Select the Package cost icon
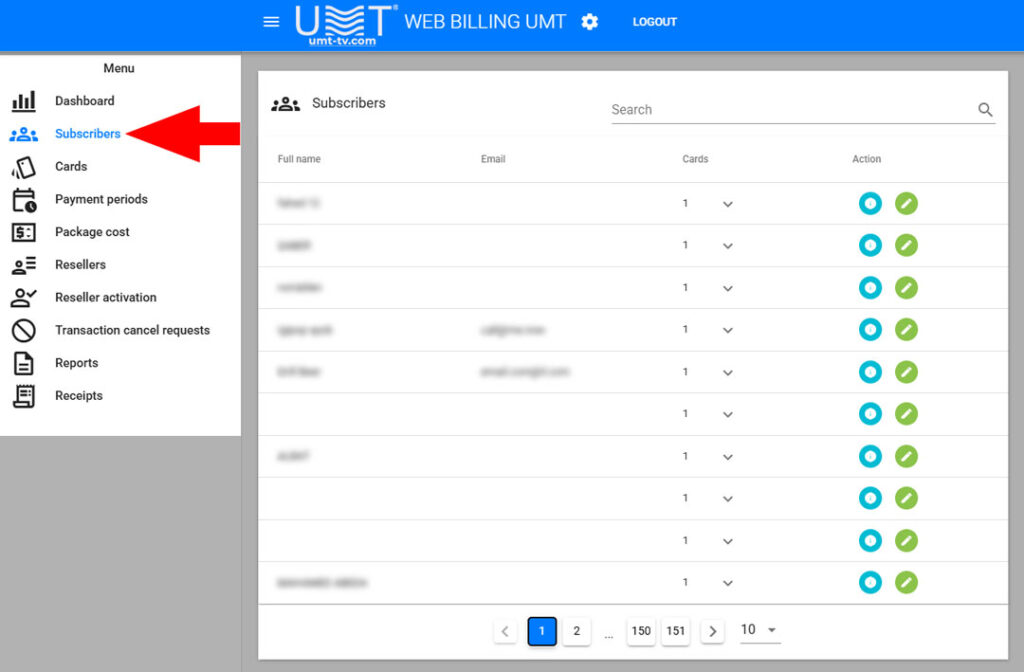 [22, 232]
